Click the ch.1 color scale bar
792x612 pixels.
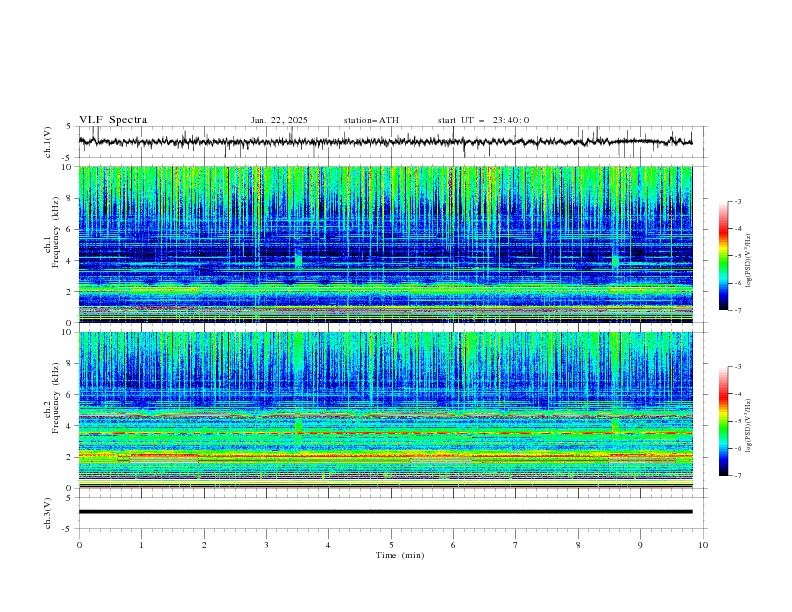pyautogui.click(x=723, y=256)
